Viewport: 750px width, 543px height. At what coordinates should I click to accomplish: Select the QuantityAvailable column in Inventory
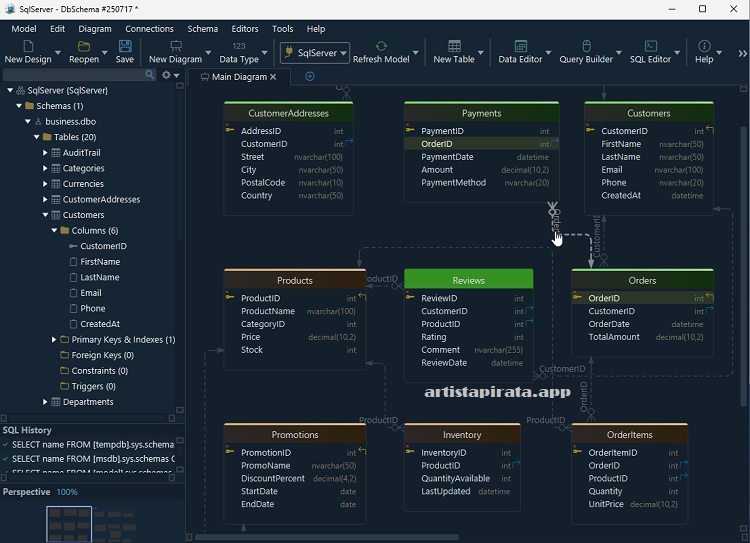(x=462, y=478)
